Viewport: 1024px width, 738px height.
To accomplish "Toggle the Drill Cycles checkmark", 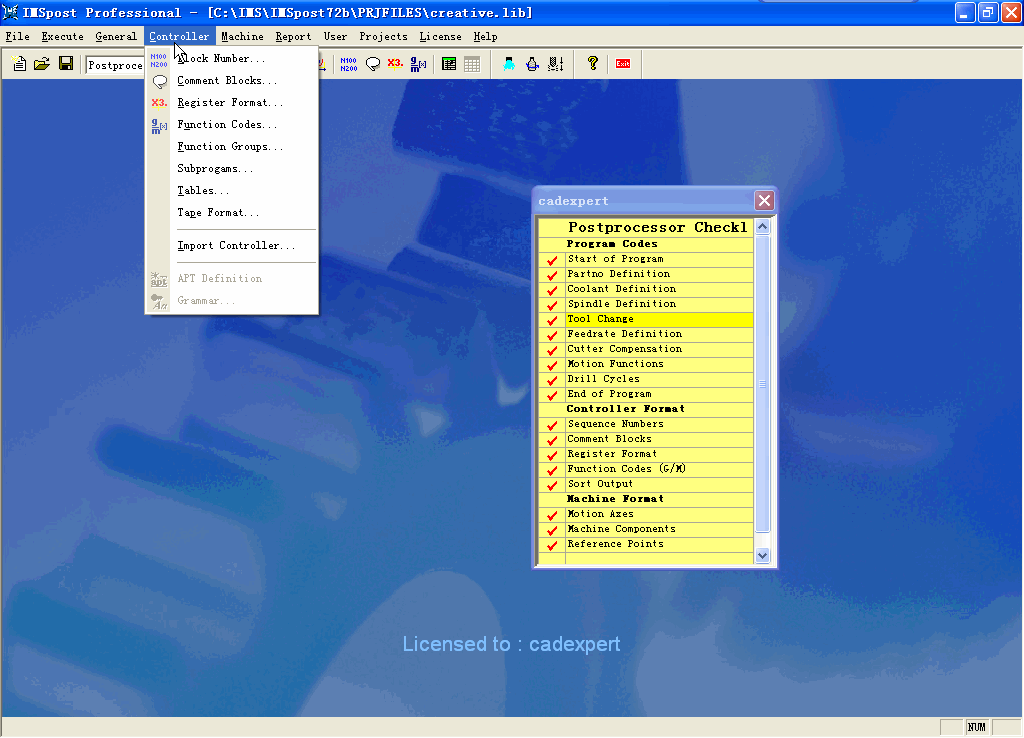I will pos(552,380).
